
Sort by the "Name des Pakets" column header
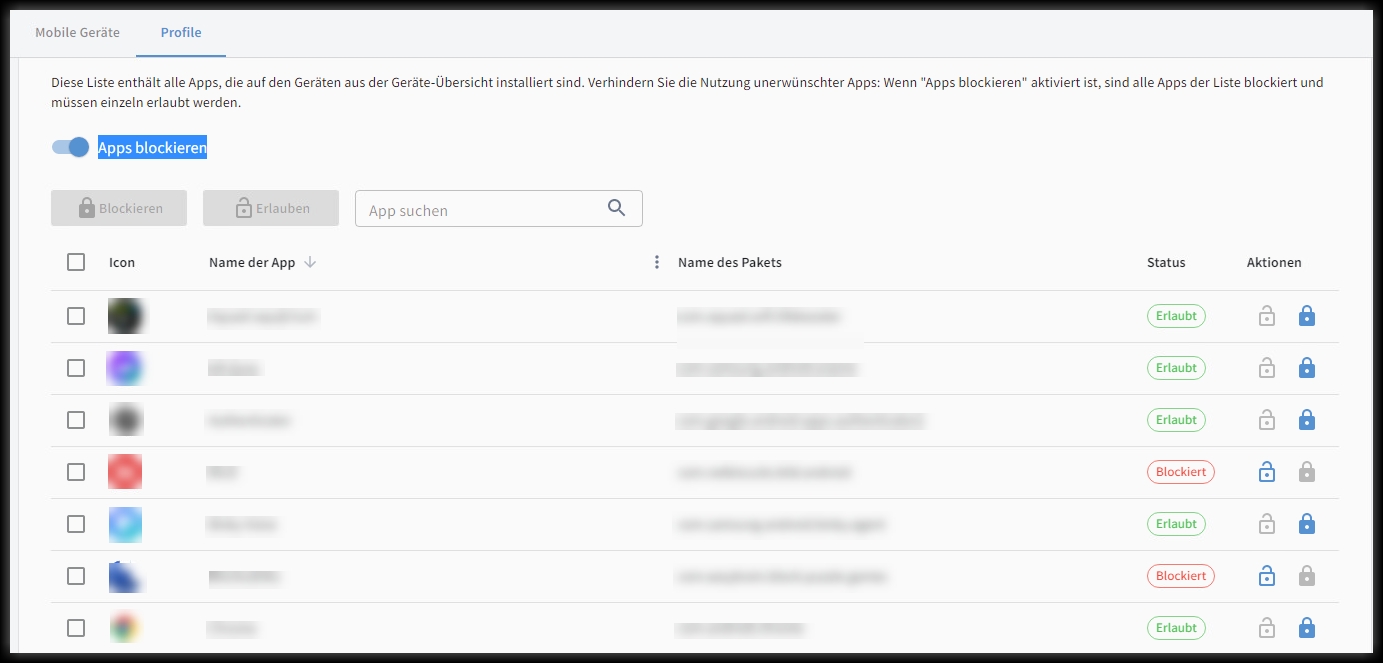click(729, 262)
